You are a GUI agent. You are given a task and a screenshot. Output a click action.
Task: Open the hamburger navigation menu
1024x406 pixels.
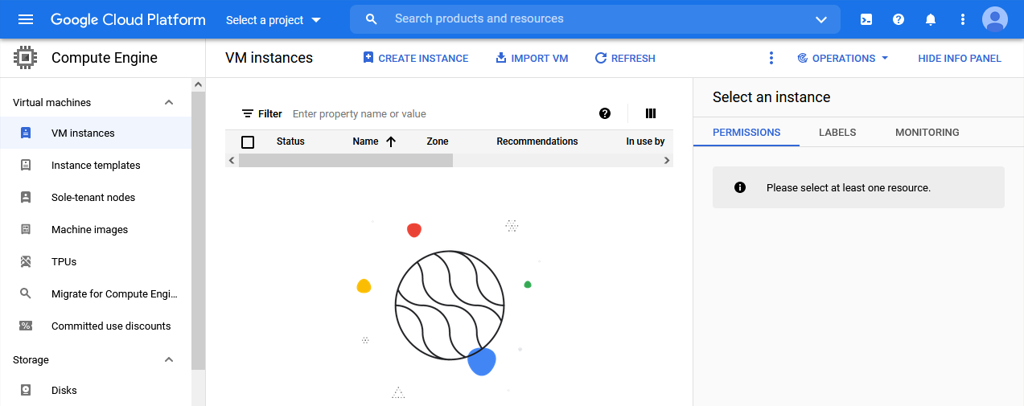pyautogui.click(x=25, y=20)
